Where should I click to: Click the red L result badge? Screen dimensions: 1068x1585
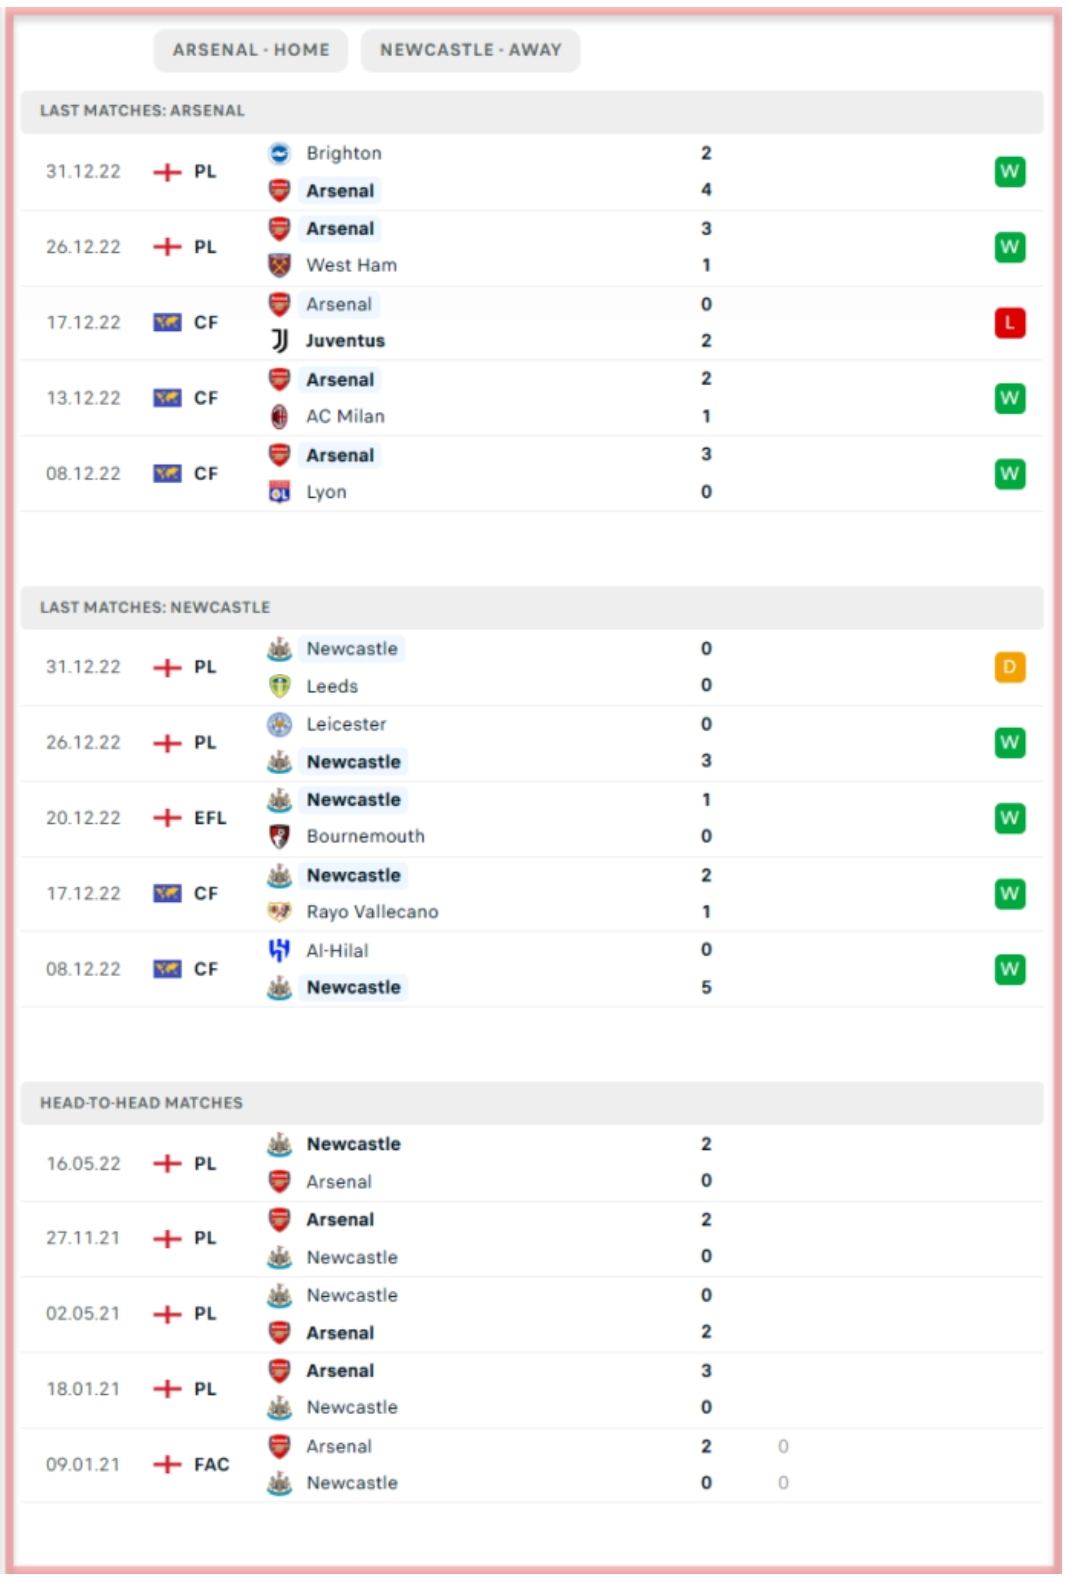tap(1009, 323)
